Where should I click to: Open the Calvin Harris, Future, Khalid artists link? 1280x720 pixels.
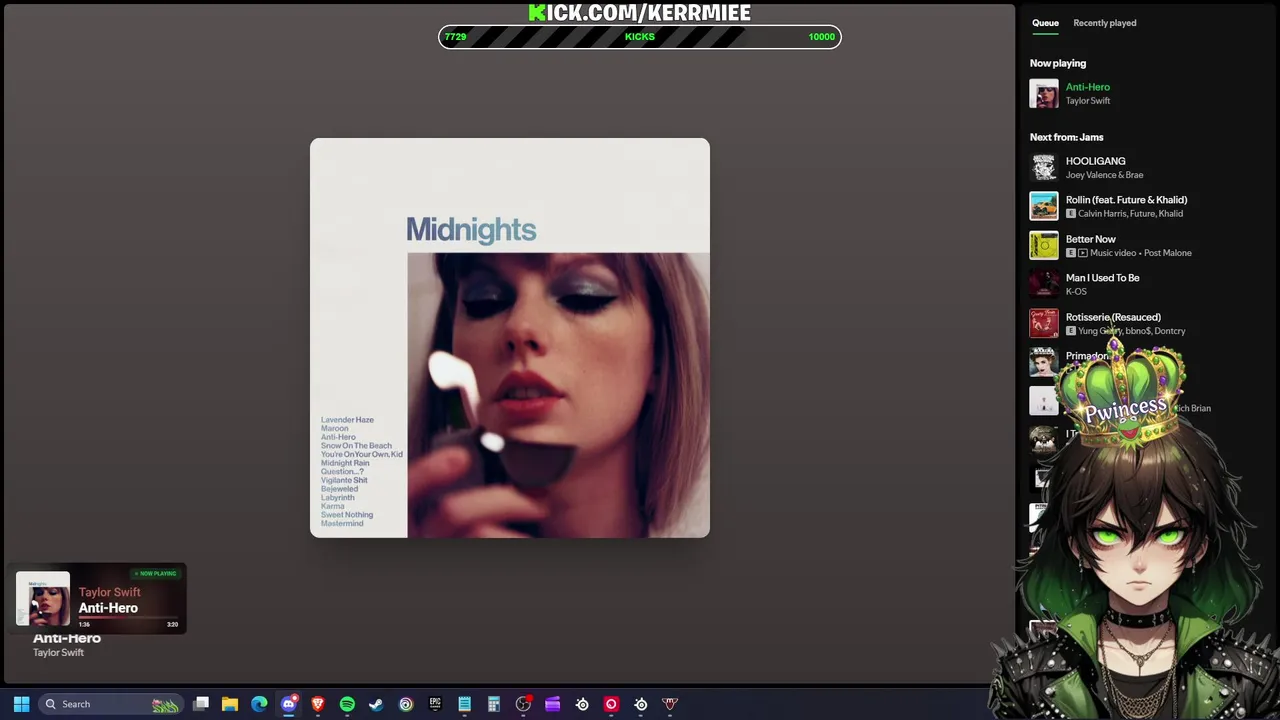coord(1130,214)
